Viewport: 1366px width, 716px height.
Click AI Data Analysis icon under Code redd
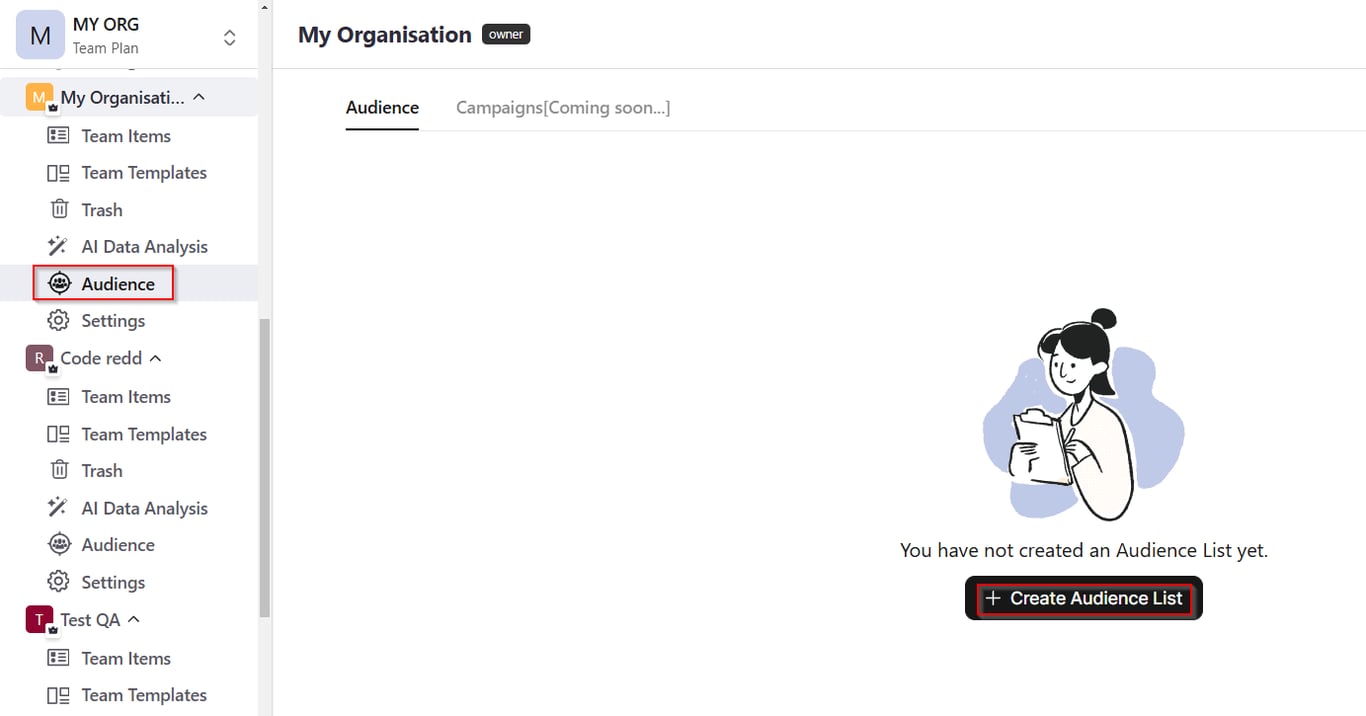pos(59,508)
